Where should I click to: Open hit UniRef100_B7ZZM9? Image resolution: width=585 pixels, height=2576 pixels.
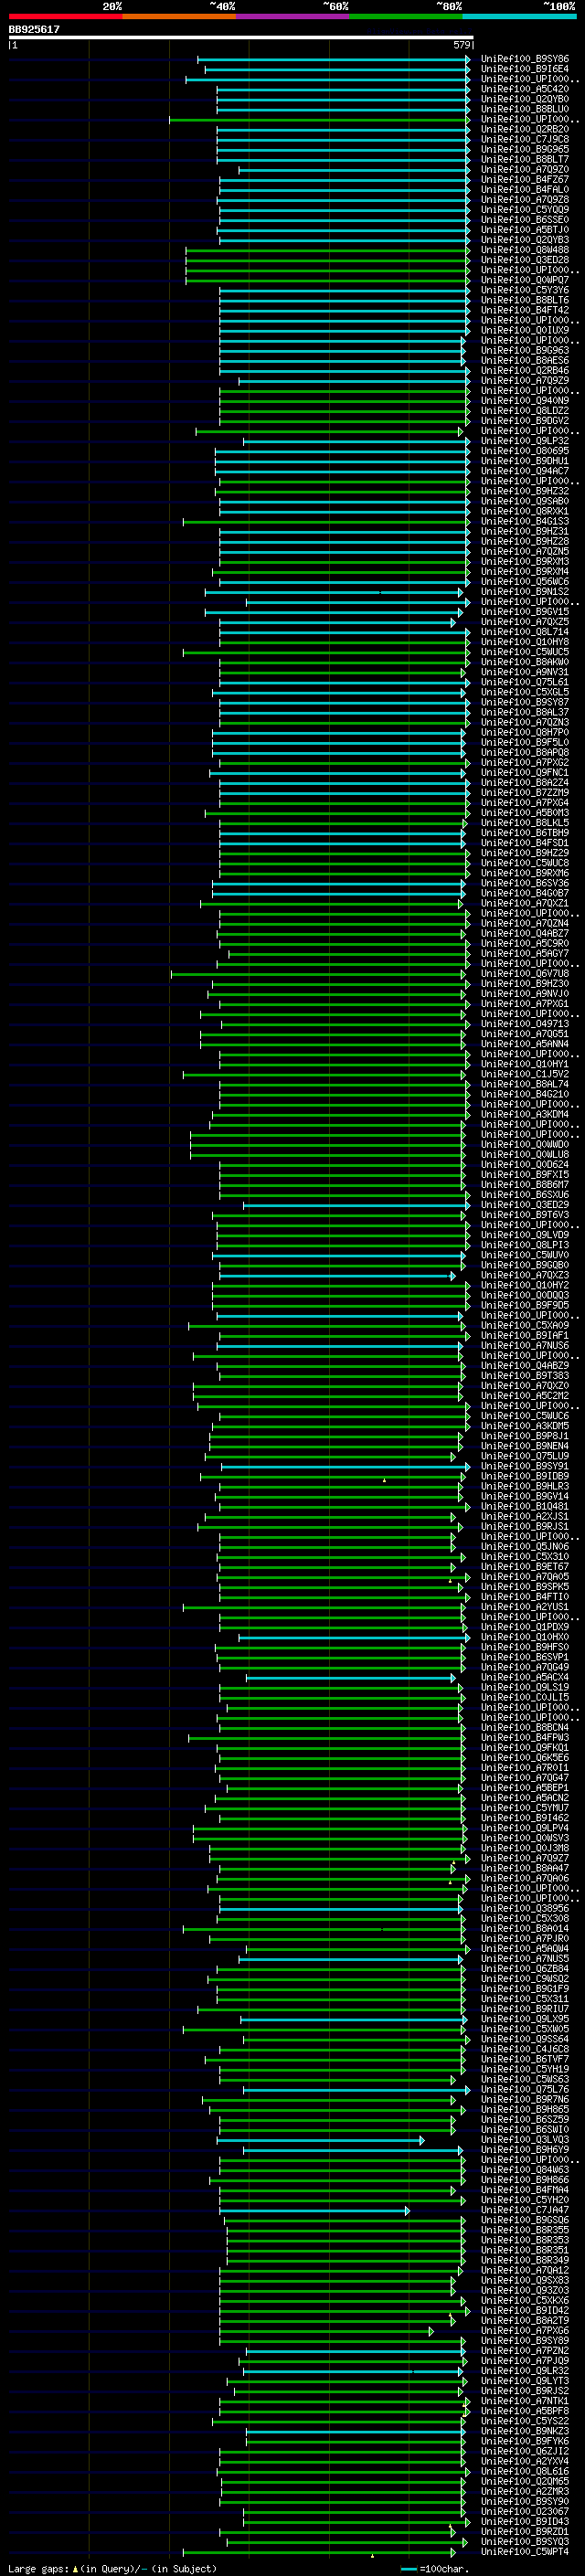pyautogui.click(x=524, y=793)
